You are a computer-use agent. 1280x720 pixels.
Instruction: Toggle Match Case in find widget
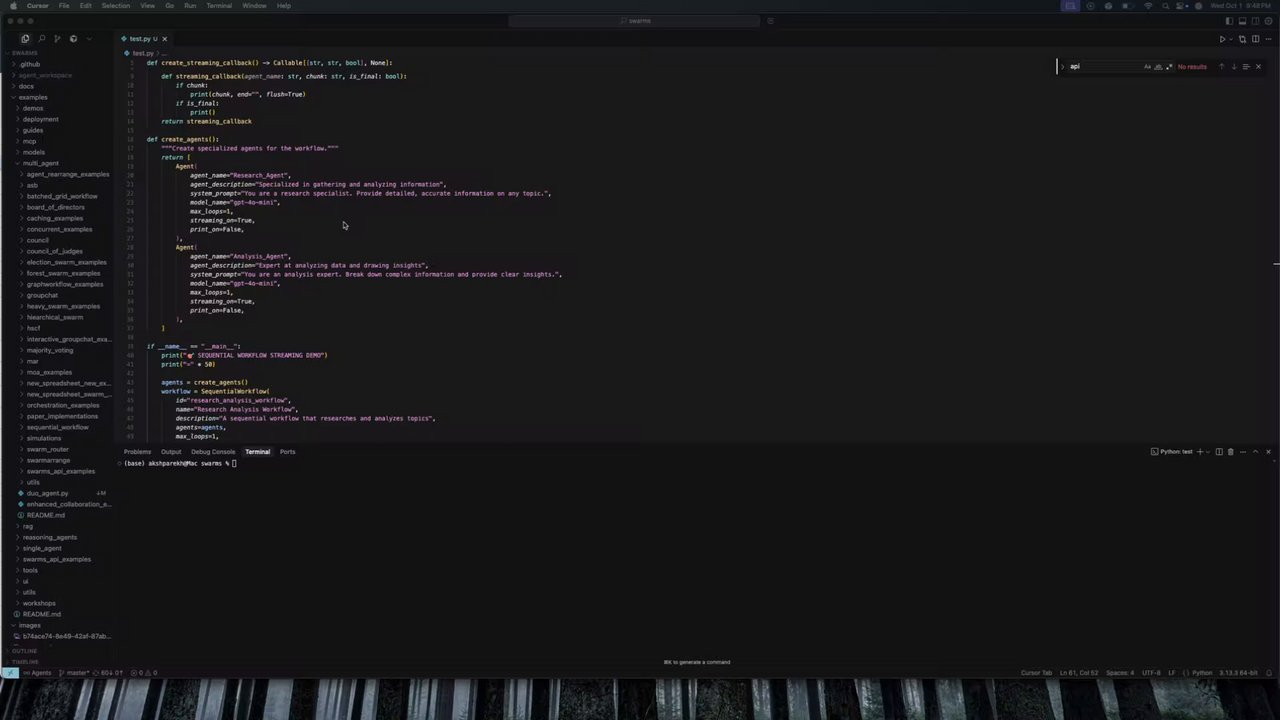click(1147, 67)
